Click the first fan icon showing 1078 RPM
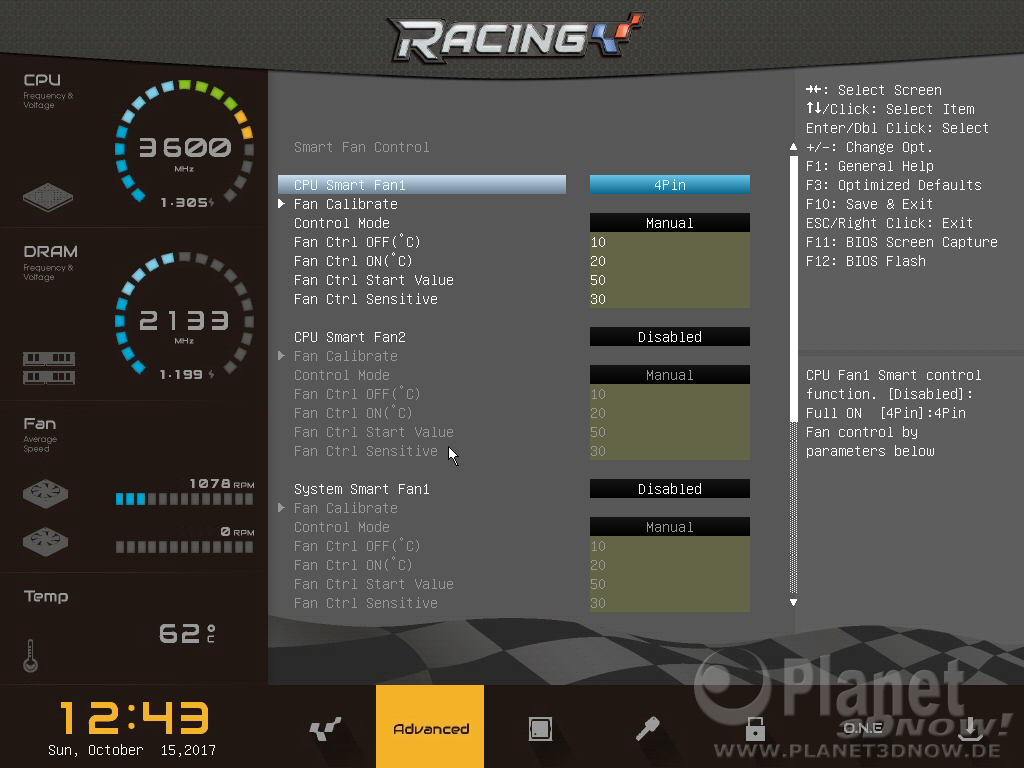 point(45,494)
